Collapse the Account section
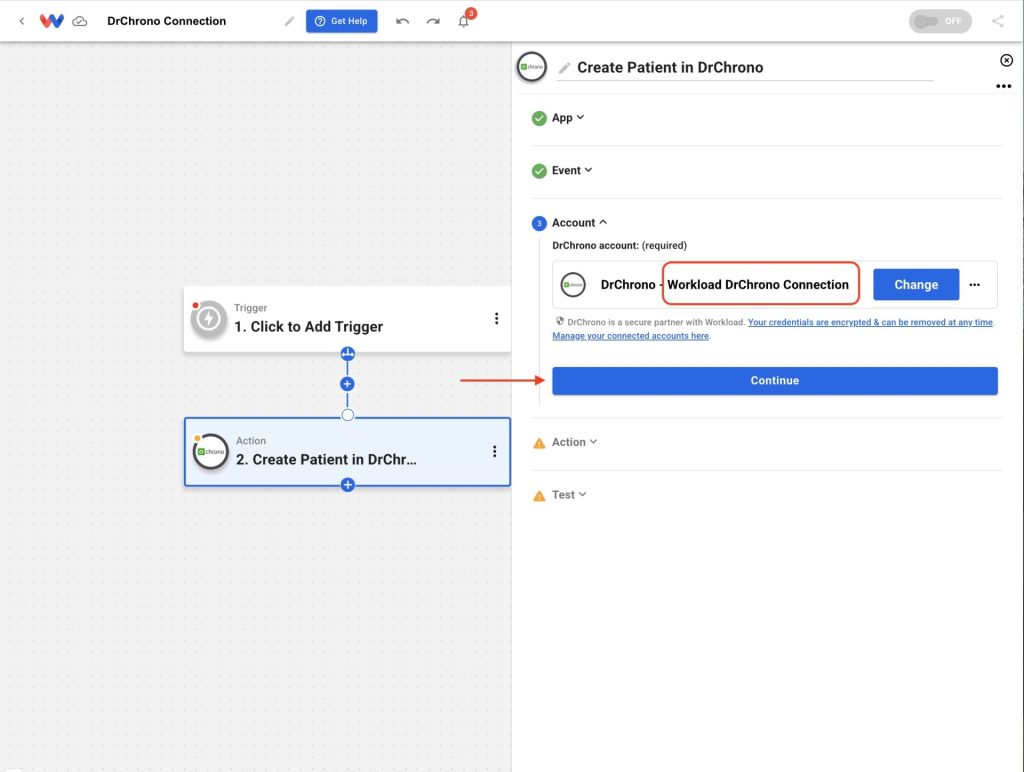This screenshot has width=1024, height=772. (579, 223)
